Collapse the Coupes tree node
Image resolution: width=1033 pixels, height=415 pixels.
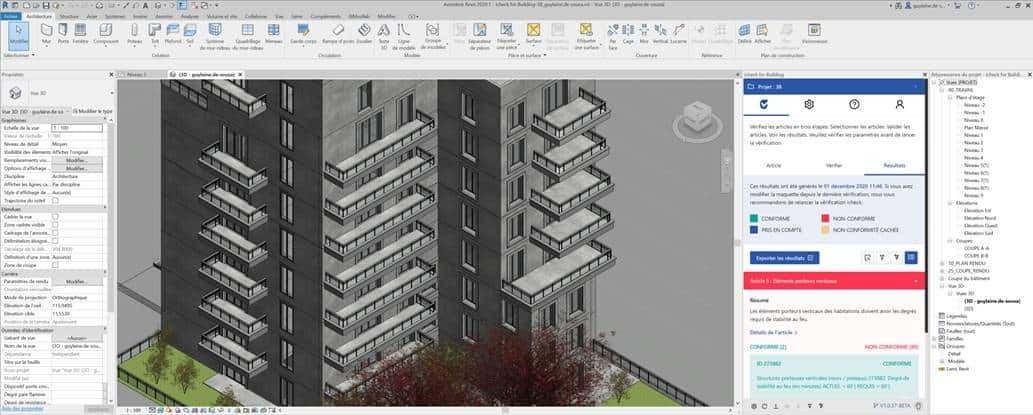[951, 240]
